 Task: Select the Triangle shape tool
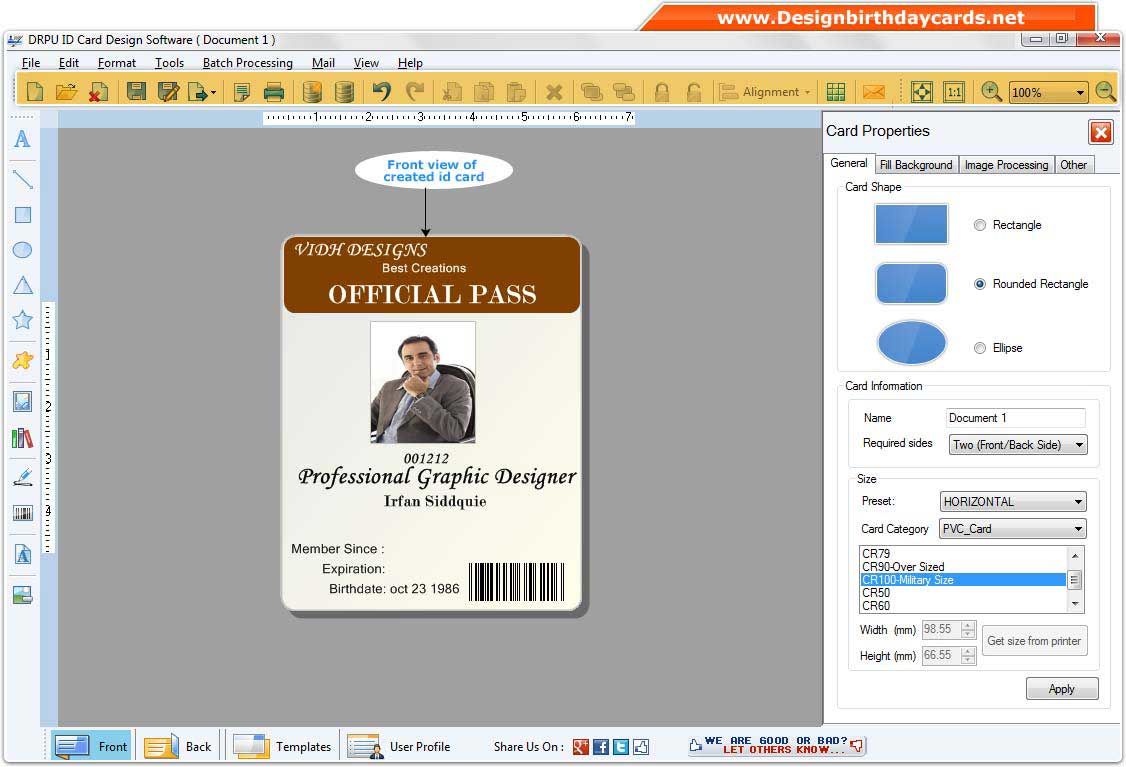[22, 286]
